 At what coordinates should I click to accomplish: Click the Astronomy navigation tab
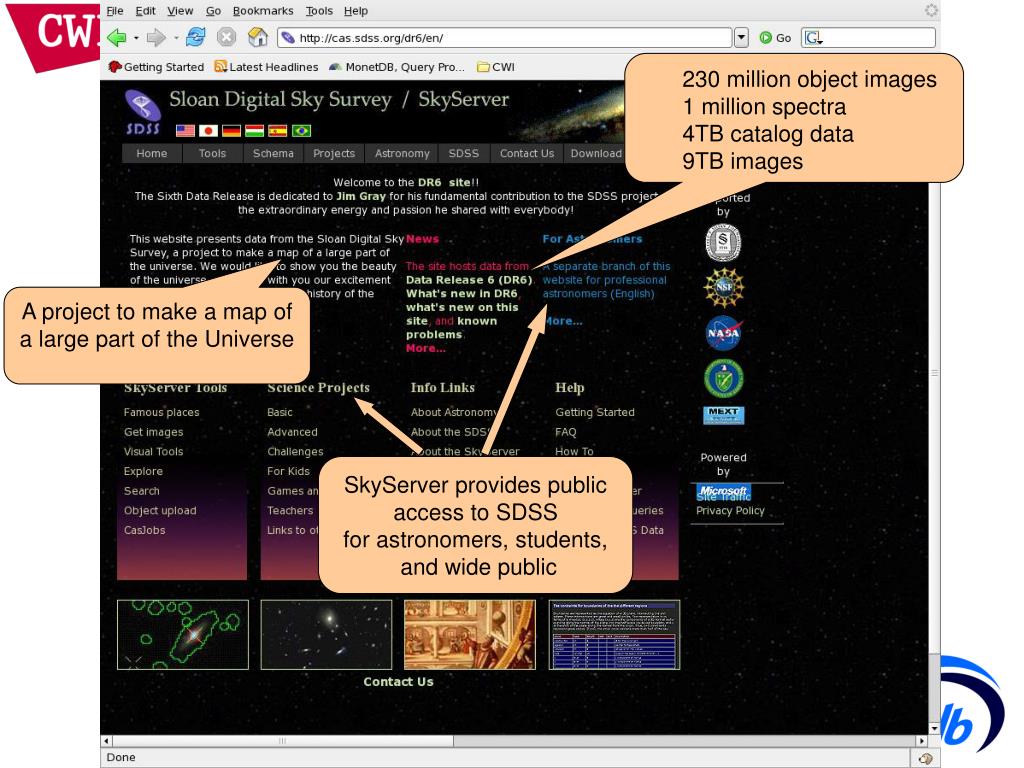[402, 153]
